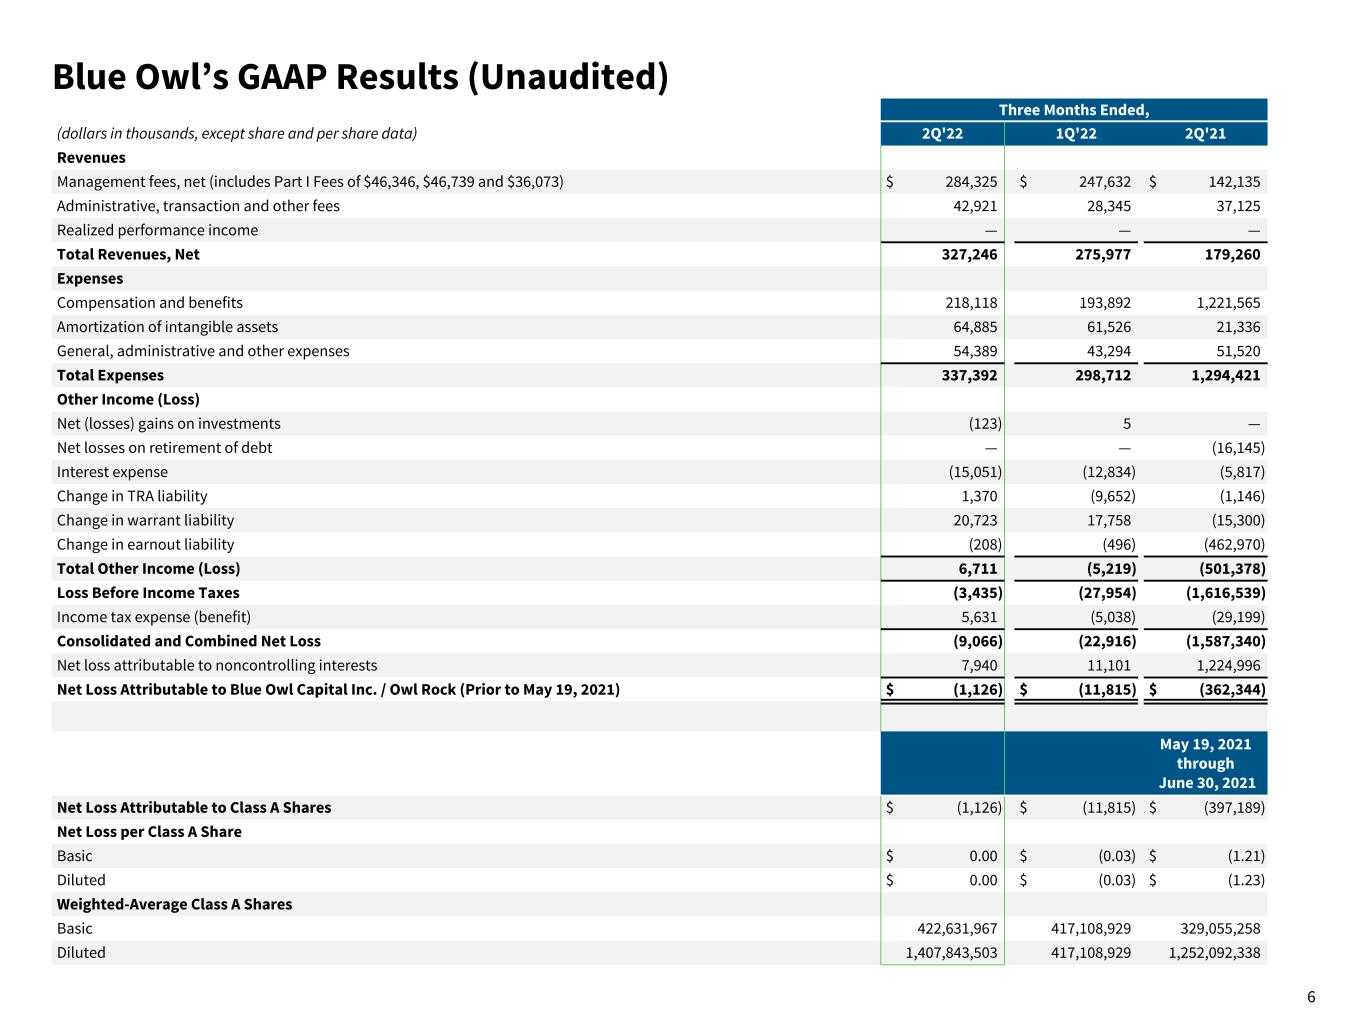Click the 2Q'22 total revenues value 327,246
This screenshot has width=1365, height=1024.
coord(963,254)
